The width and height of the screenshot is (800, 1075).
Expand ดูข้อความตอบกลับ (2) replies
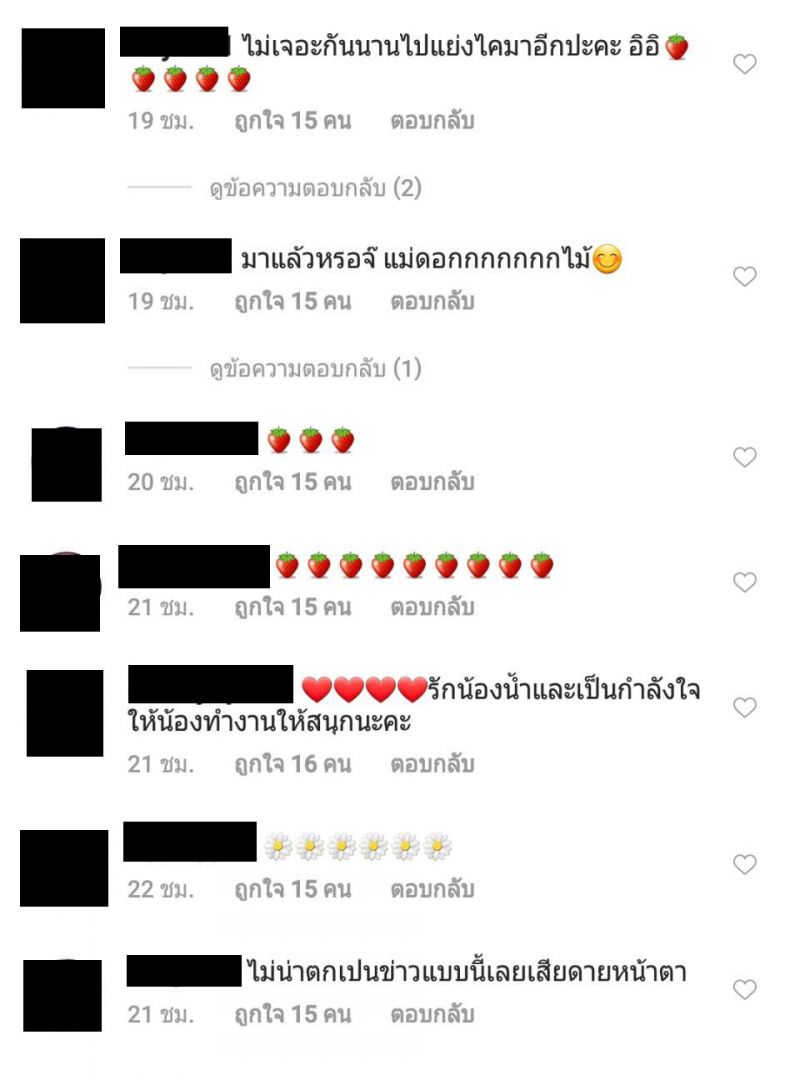pos(315,188)
